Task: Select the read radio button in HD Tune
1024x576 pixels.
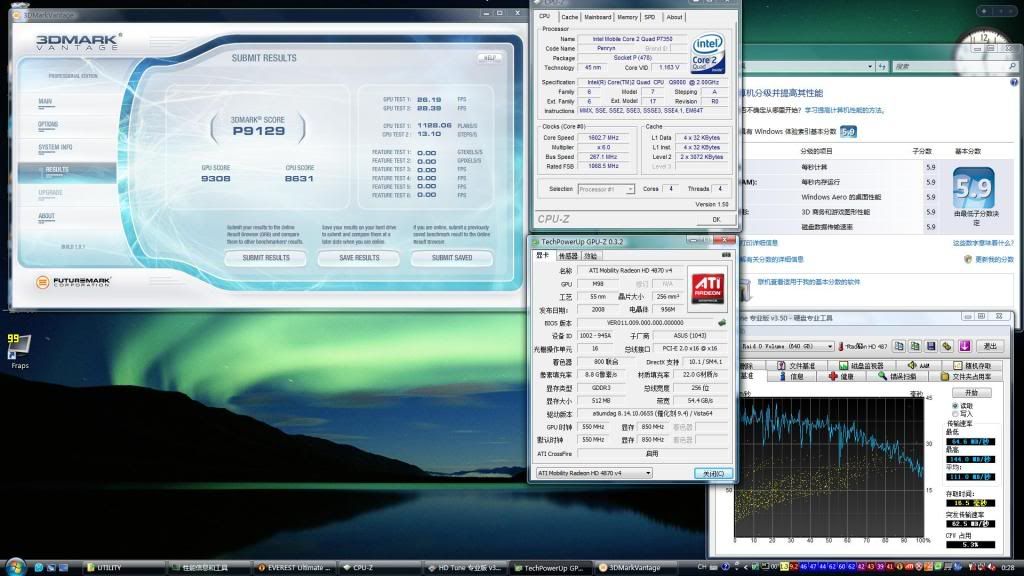Action: click(955, 406)
